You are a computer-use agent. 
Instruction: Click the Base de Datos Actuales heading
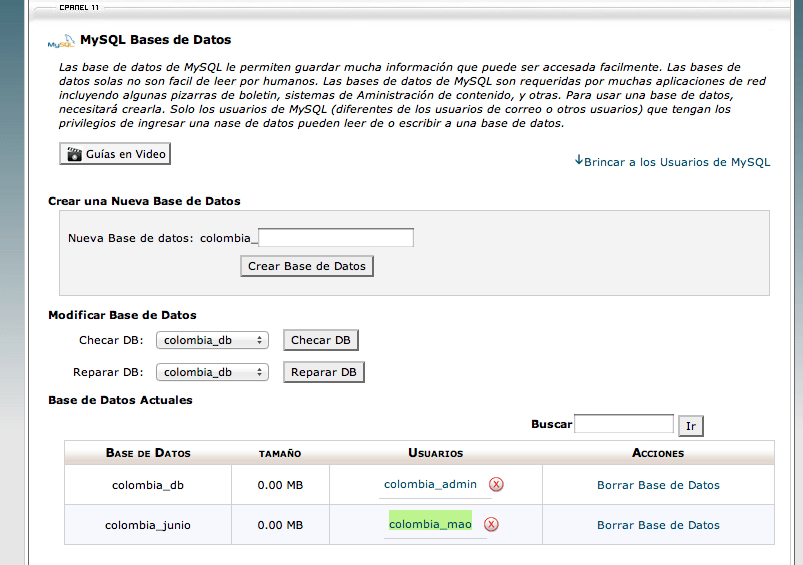[x=120, y=400]
